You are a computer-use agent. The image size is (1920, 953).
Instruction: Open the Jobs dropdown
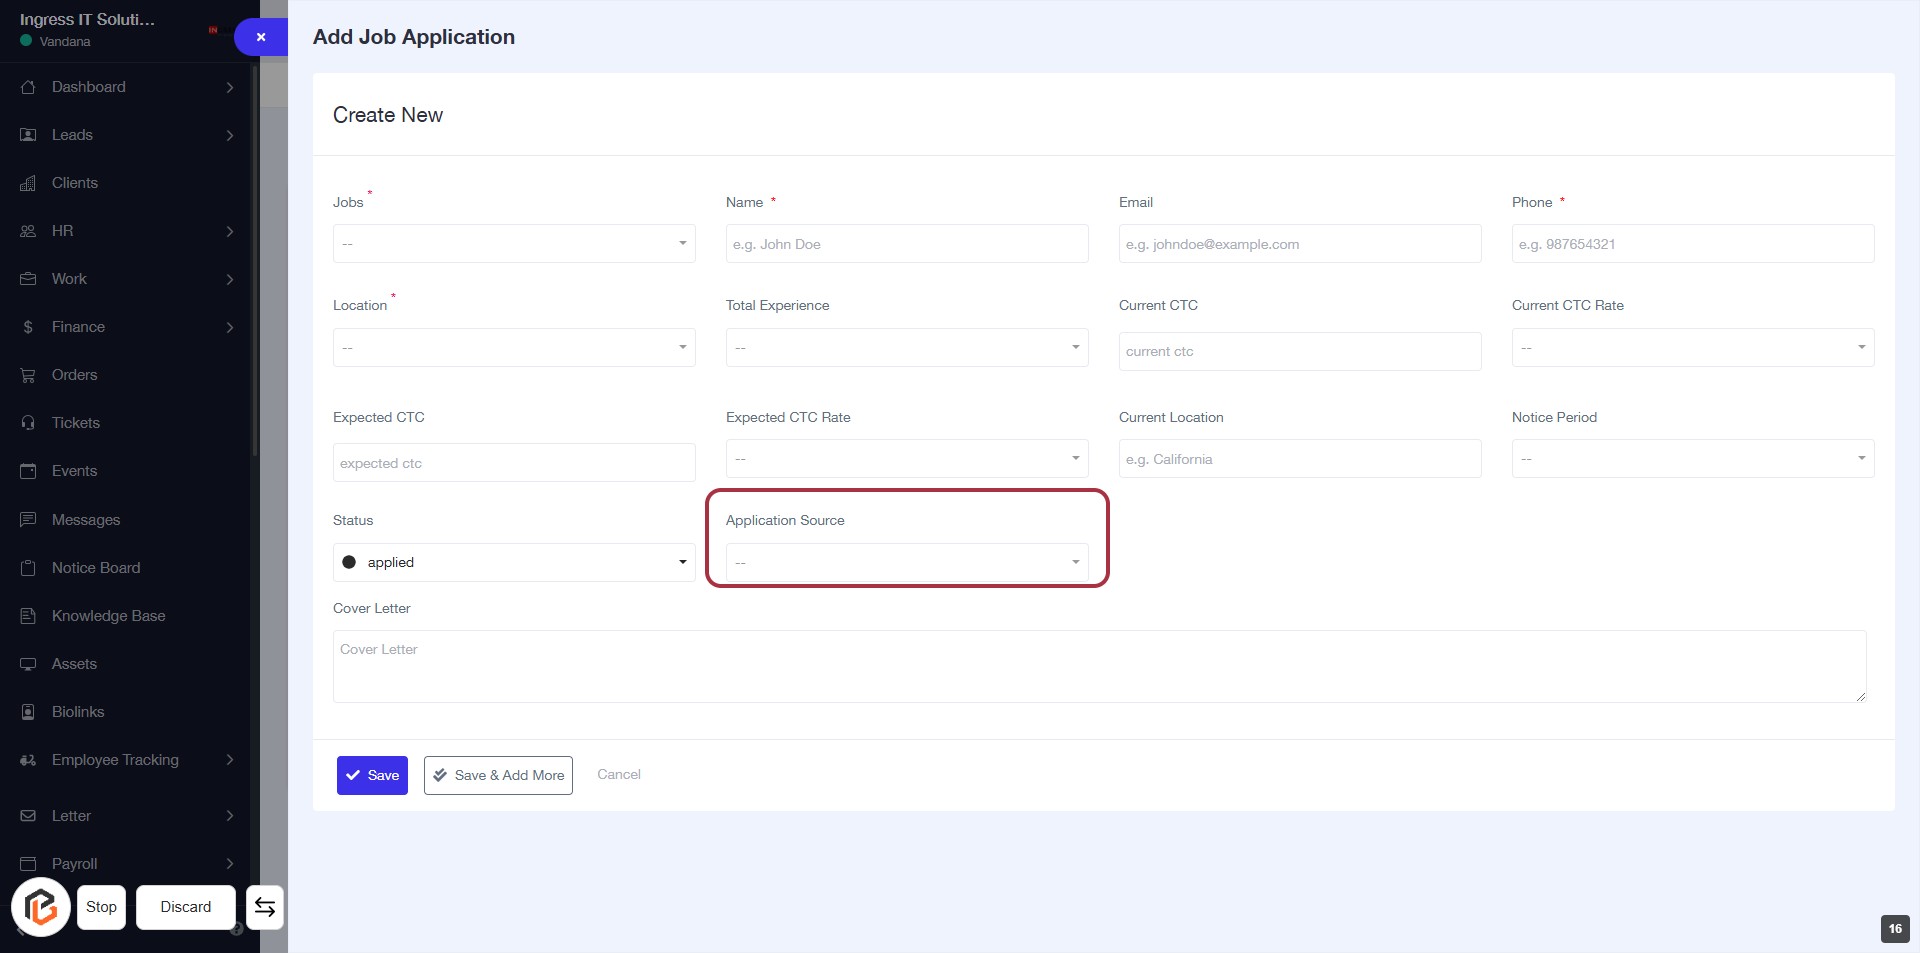(x=513, y=244)
